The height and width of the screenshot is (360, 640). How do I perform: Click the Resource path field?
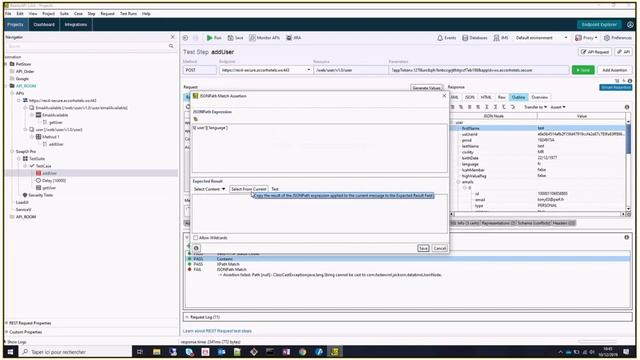[350, 70]
